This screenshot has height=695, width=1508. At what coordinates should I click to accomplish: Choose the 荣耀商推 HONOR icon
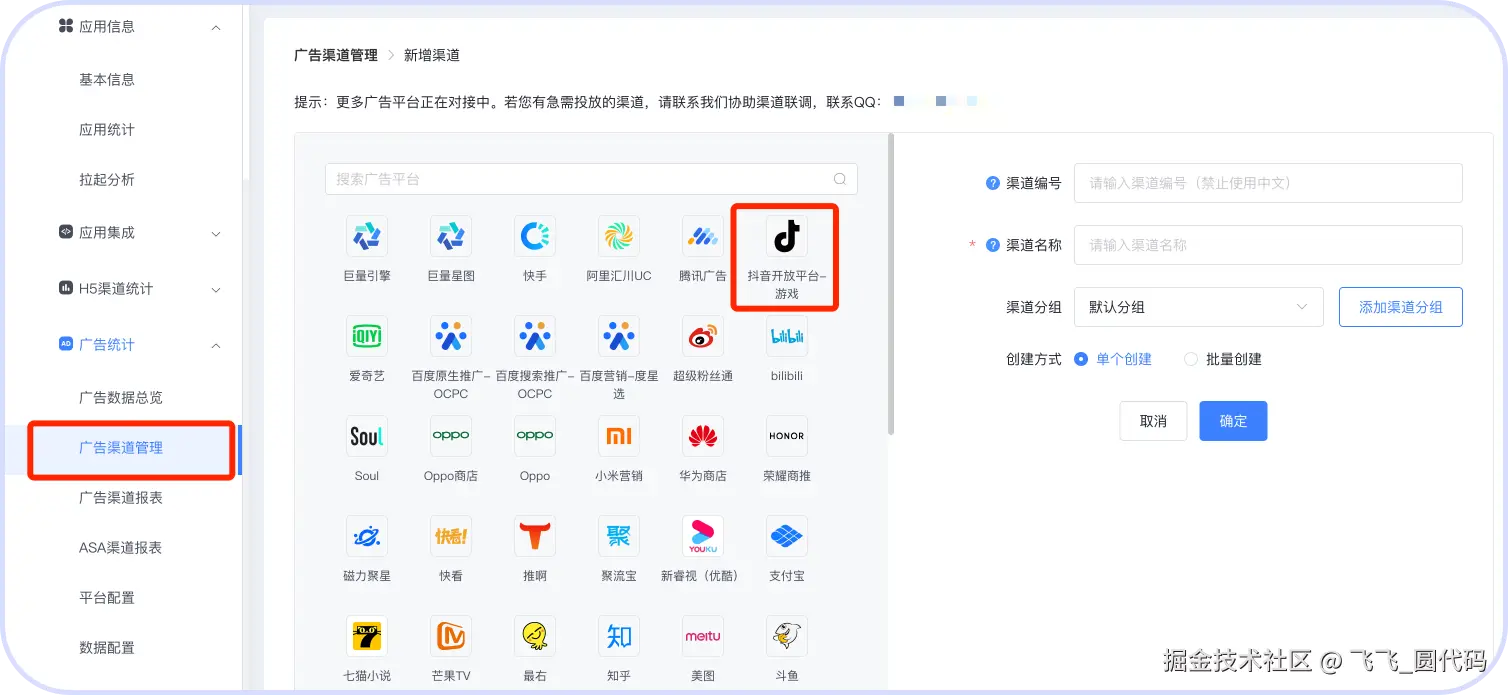[787, 436]
